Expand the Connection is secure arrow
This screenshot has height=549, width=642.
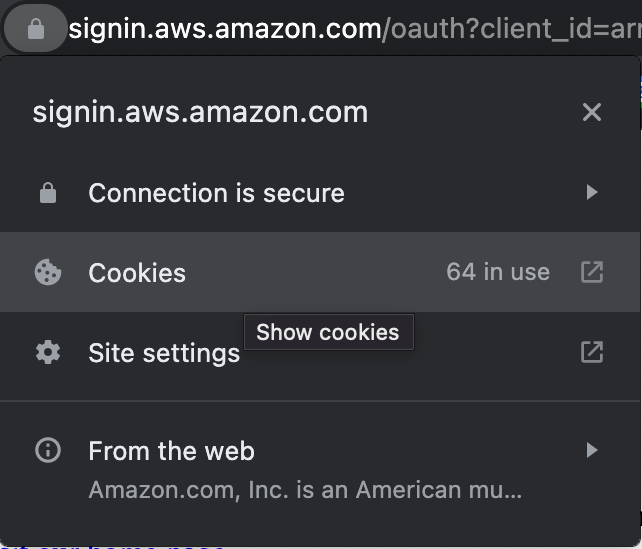(592, 192)
